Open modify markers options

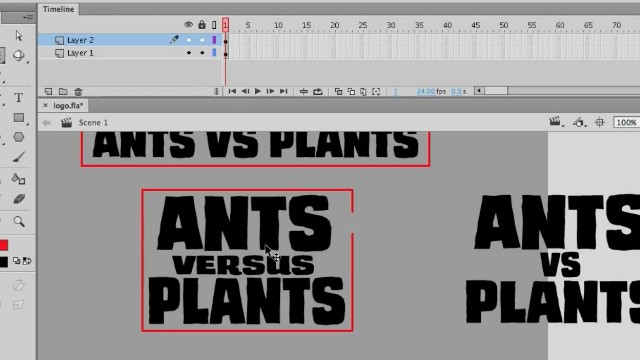(x=376, y=91)
